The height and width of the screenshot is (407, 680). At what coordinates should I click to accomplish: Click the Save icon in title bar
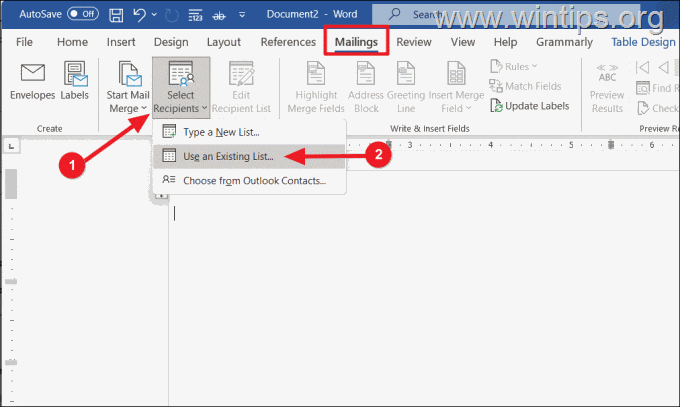(116, 15)
